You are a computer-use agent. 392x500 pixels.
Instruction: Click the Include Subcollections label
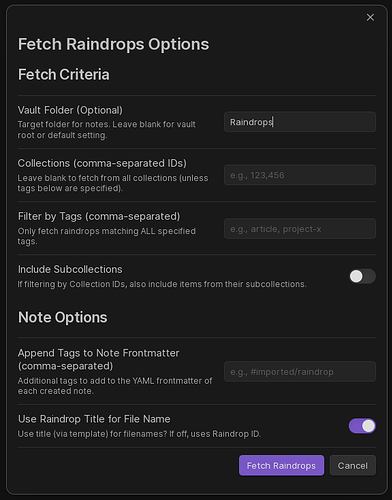click(70, 269)
